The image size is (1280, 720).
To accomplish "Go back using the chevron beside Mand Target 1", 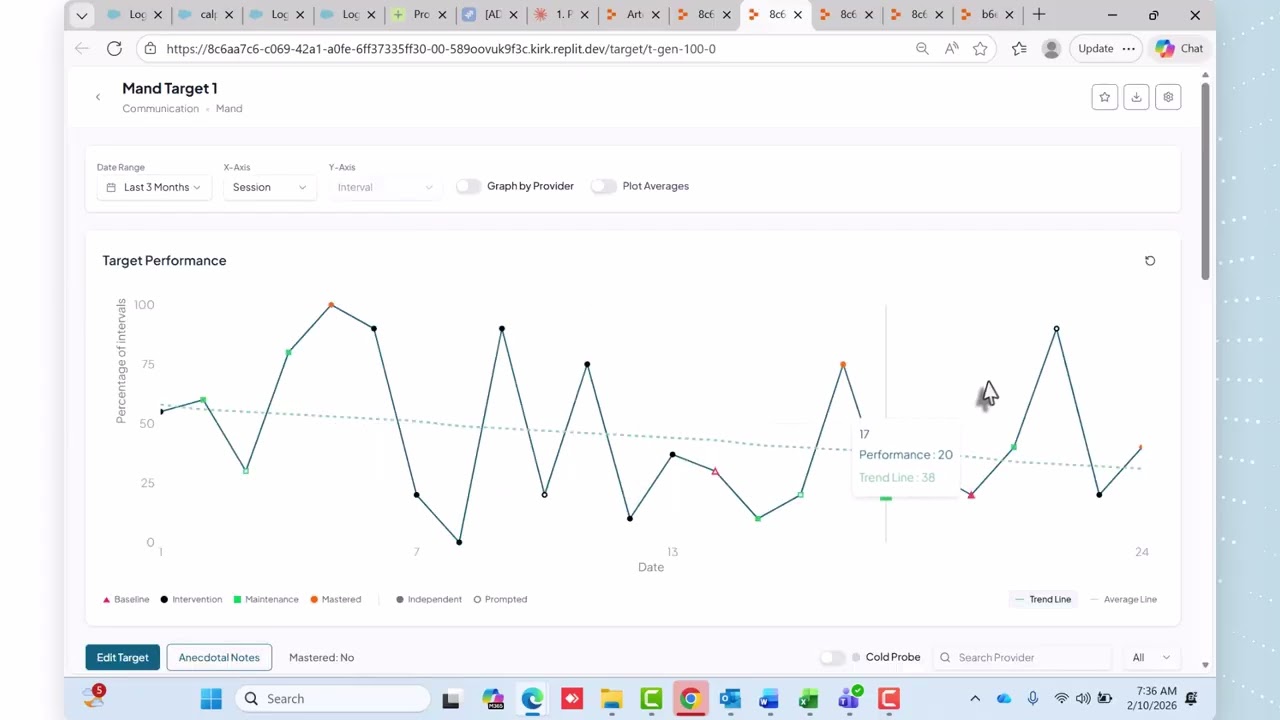I will point(98,97).
